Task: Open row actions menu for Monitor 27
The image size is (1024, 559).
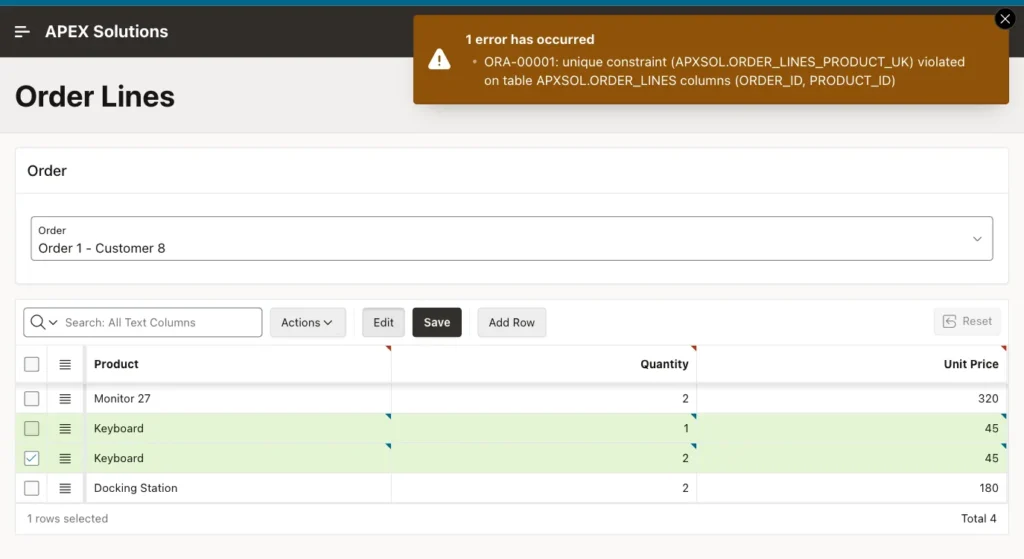Action: point(65,398)
